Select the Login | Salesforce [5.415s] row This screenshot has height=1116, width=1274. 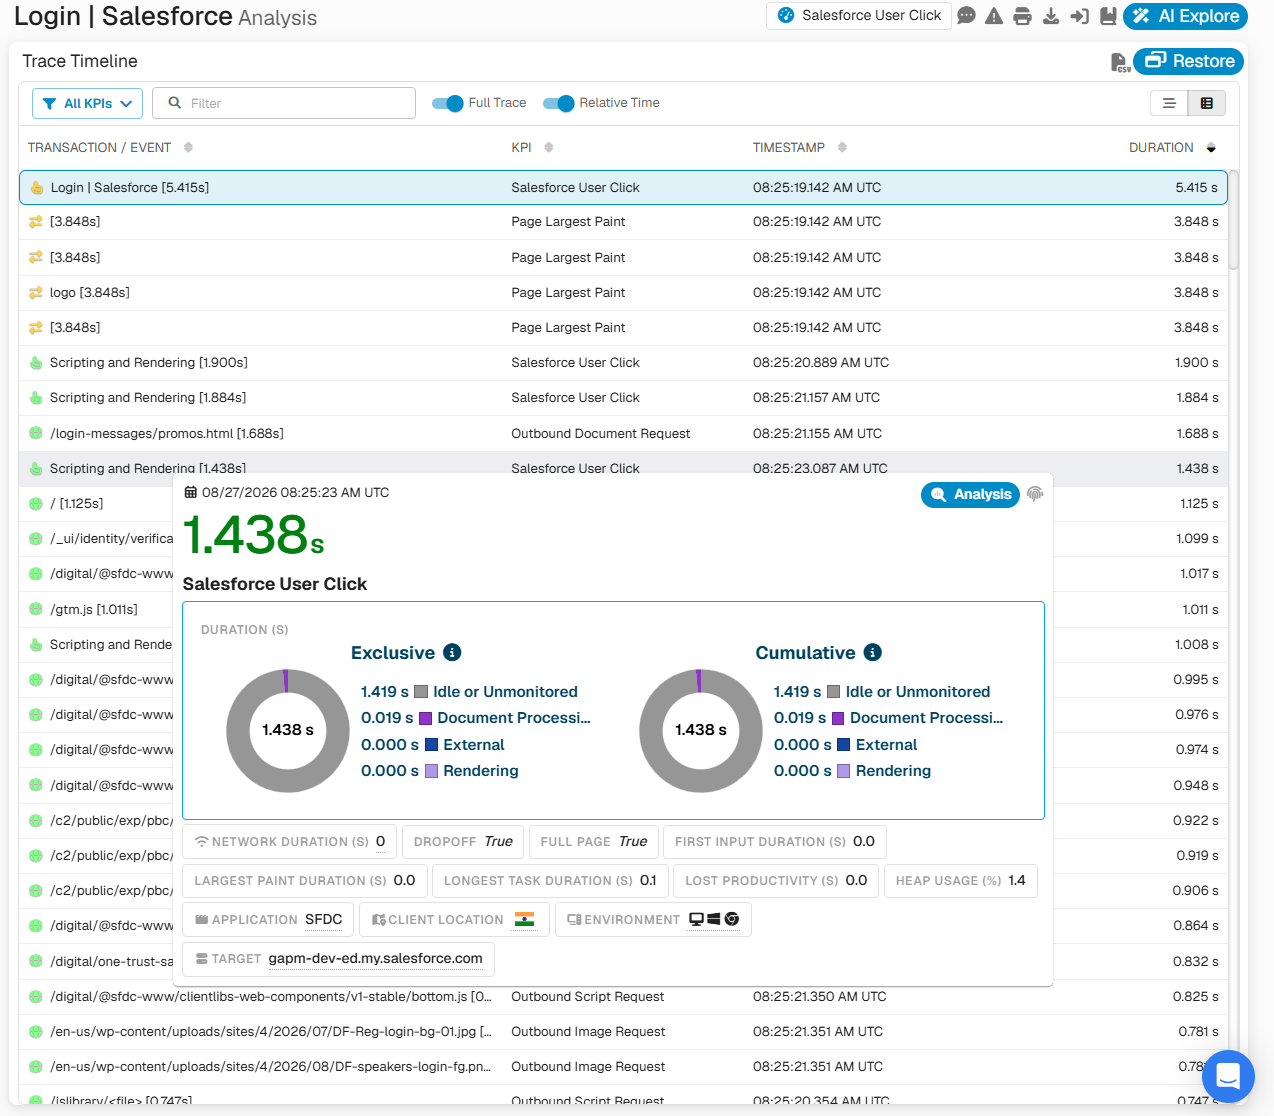tap(623, 187)
